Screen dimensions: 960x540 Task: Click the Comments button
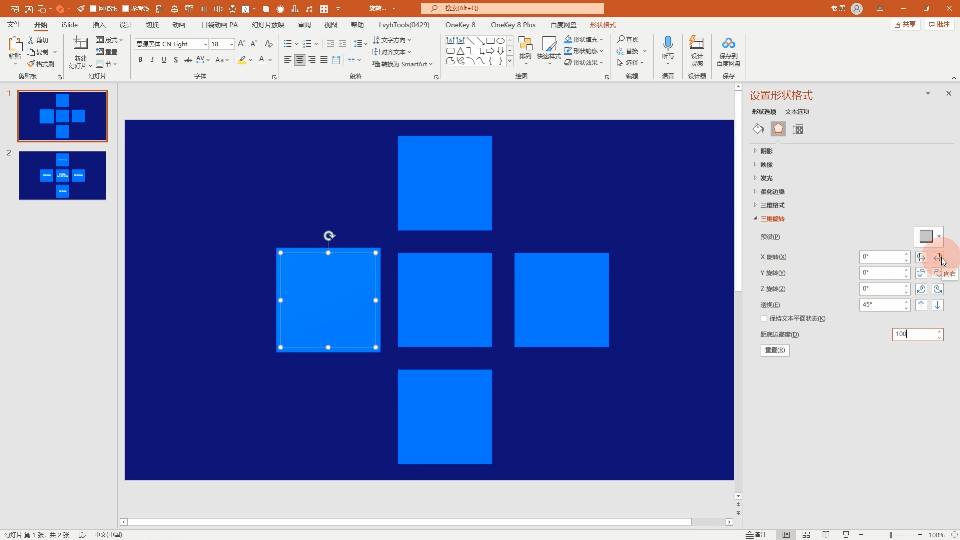point(939,24)
